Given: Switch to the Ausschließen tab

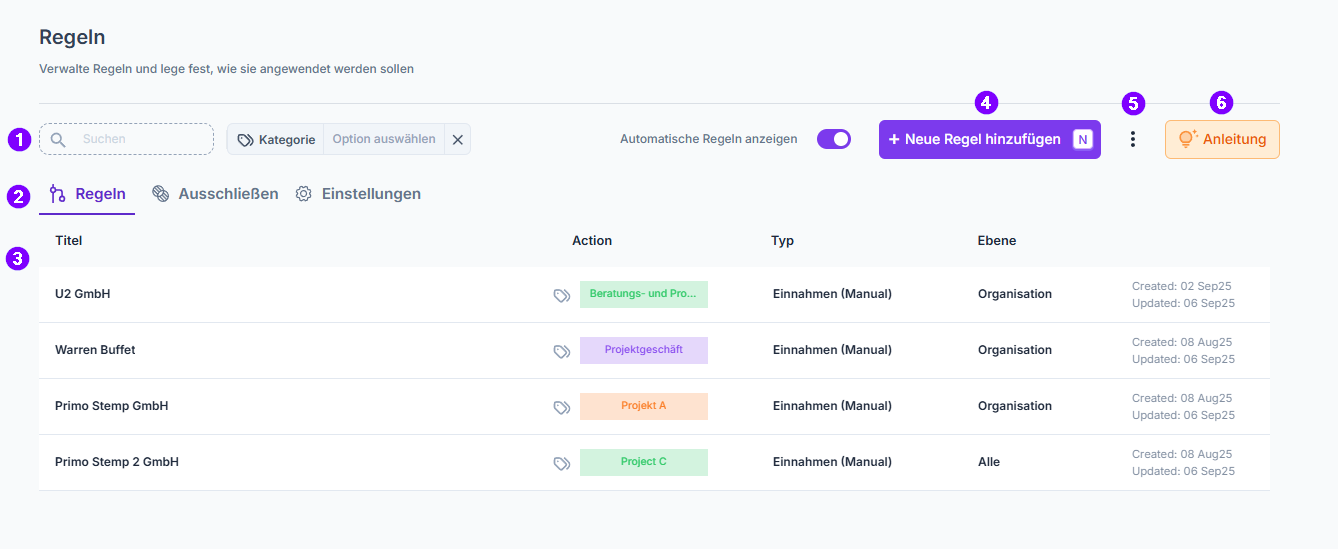Looking at the screenshot, I should [215, 194].
